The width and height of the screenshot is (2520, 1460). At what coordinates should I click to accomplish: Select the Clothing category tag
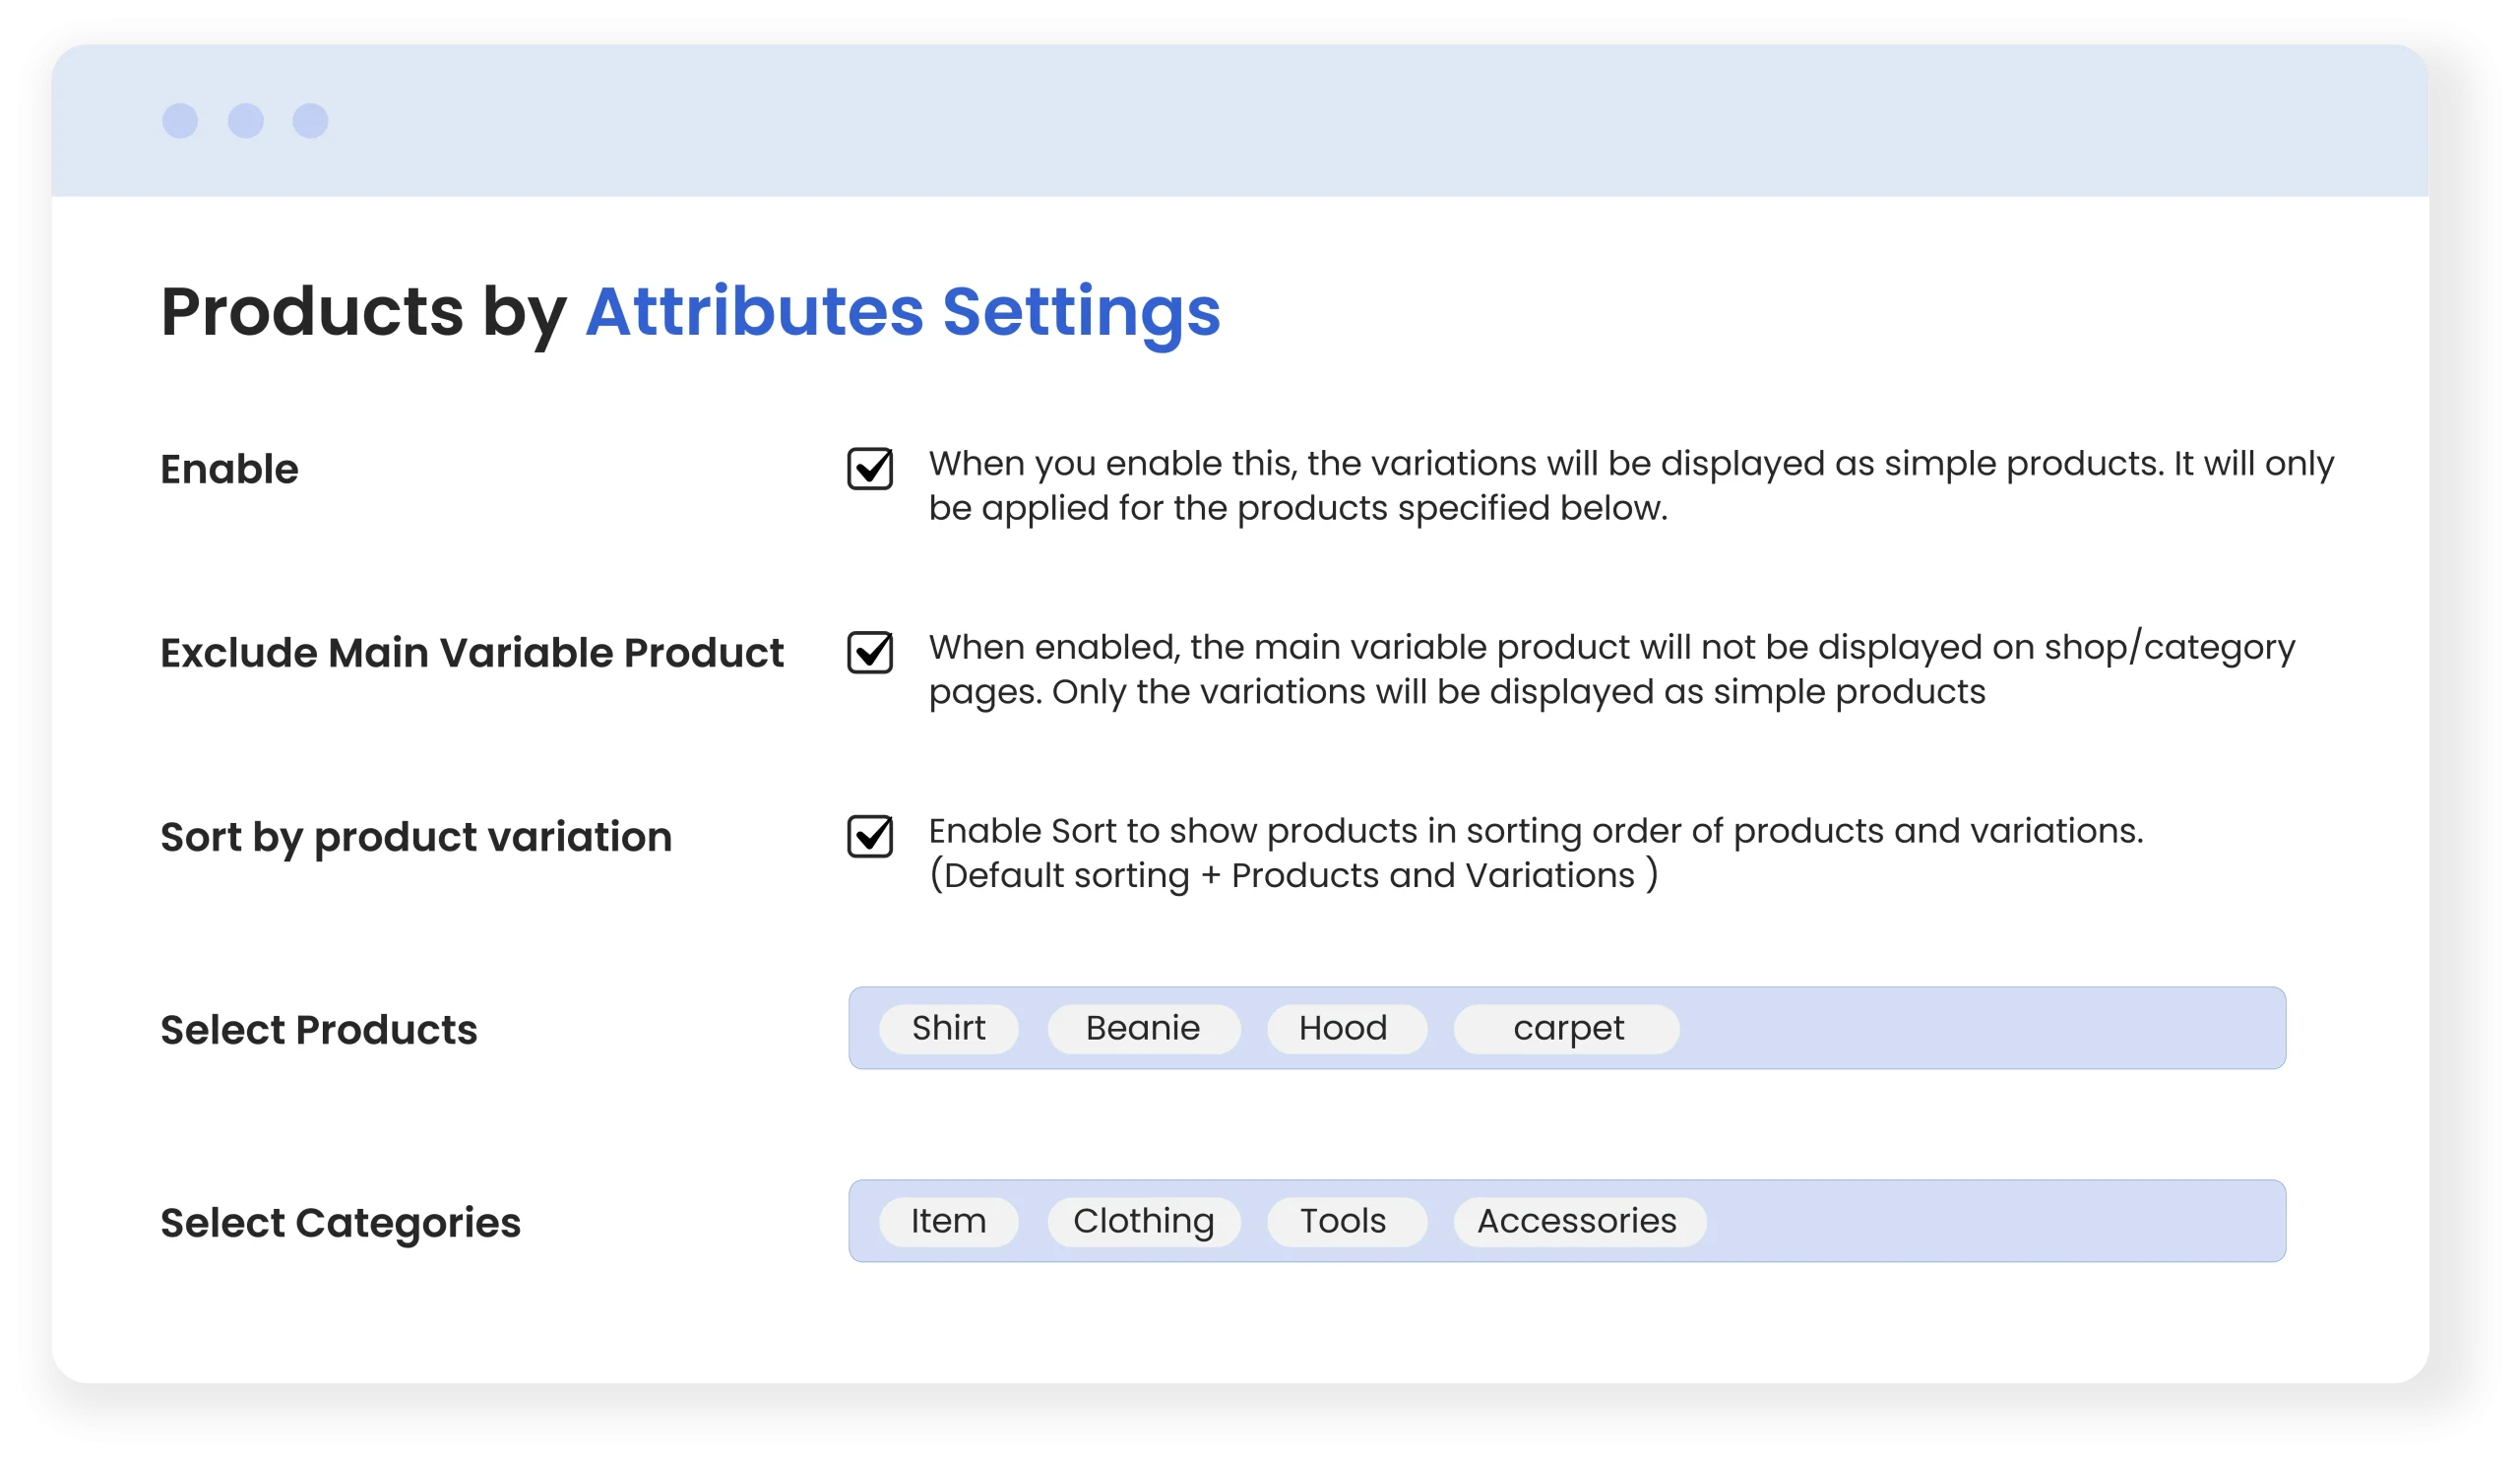pyautogui.click(x=1143, y=1222)
